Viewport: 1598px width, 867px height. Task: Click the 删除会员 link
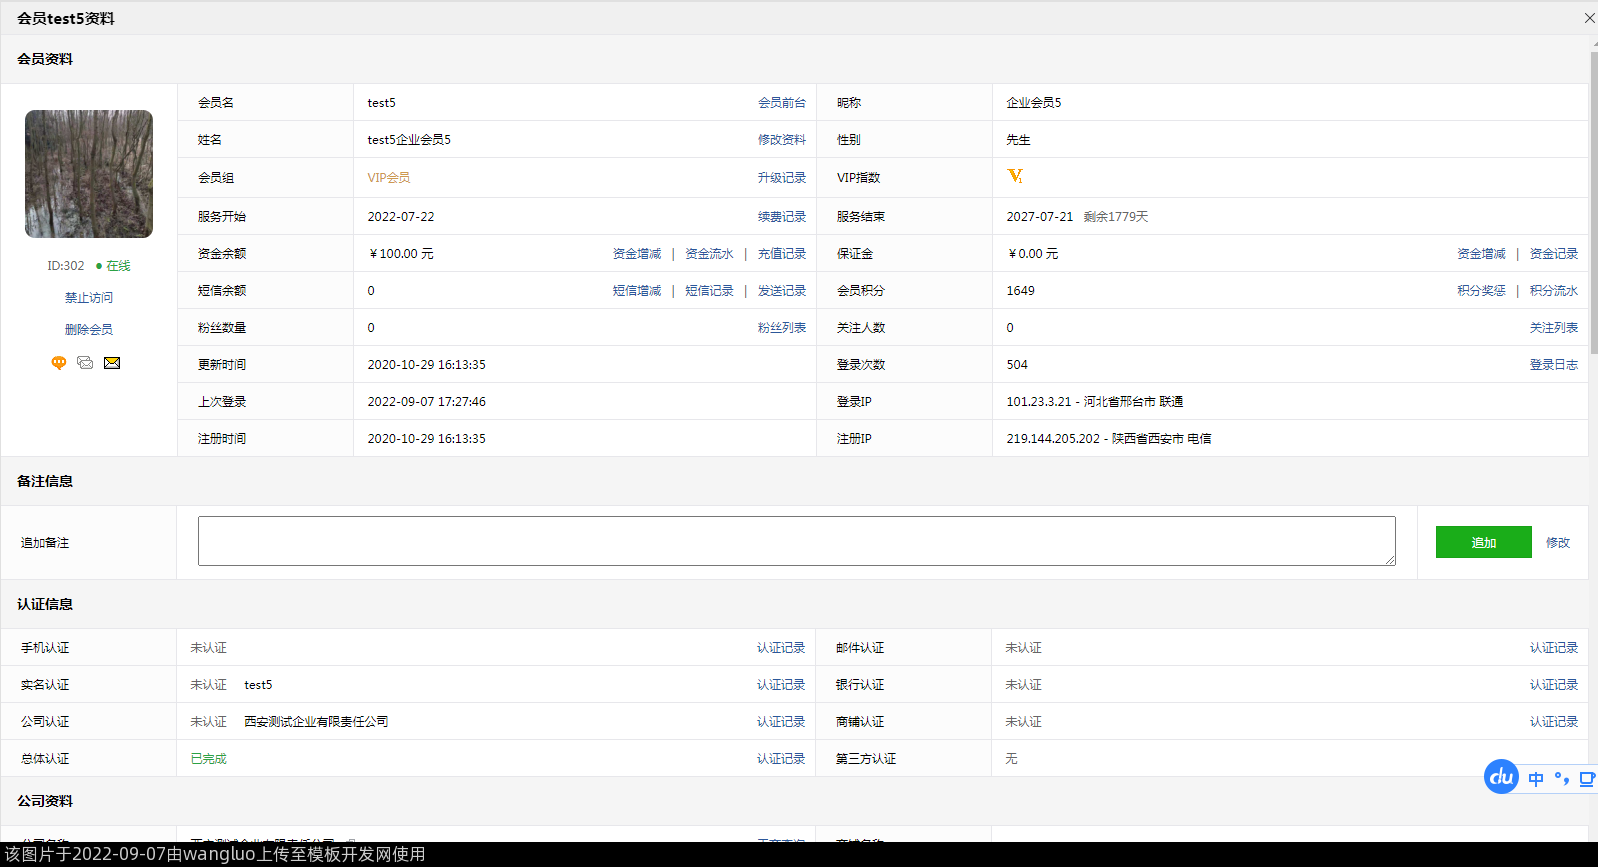[x=89, y=330]
